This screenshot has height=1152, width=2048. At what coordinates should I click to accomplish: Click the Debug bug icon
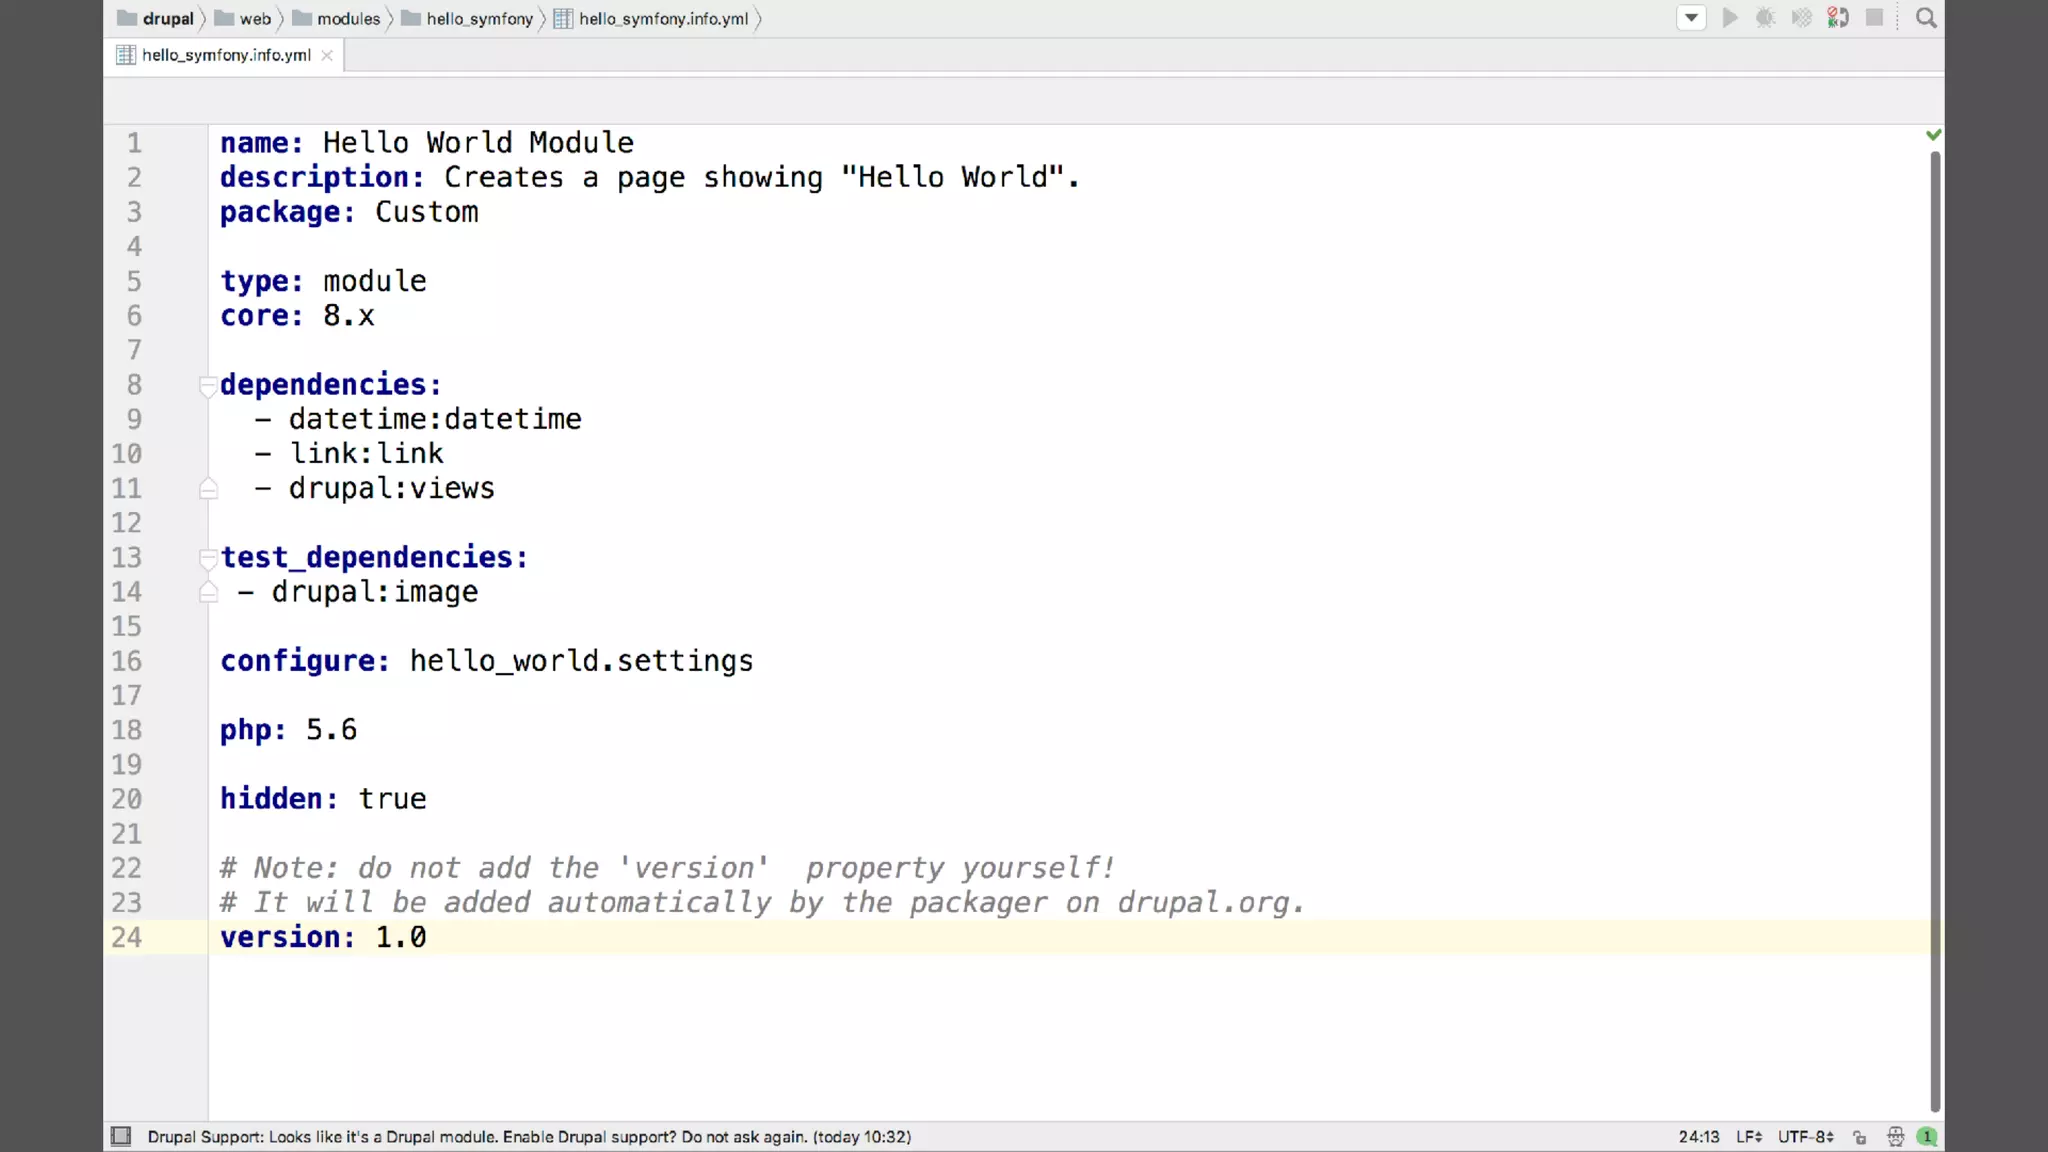1765,18
